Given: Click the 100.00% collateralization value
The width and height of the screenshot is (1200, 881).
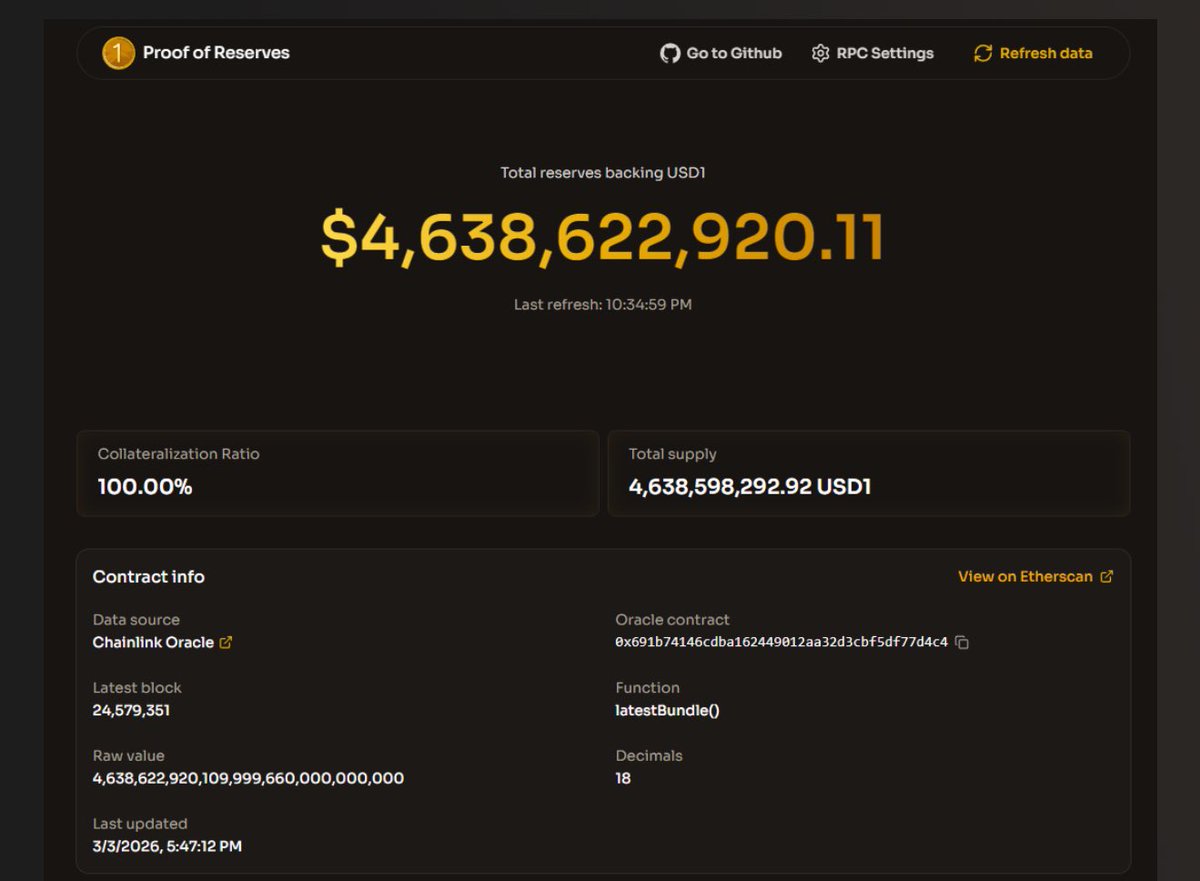Looking at the screenshot, I should (x=145, y=488).
